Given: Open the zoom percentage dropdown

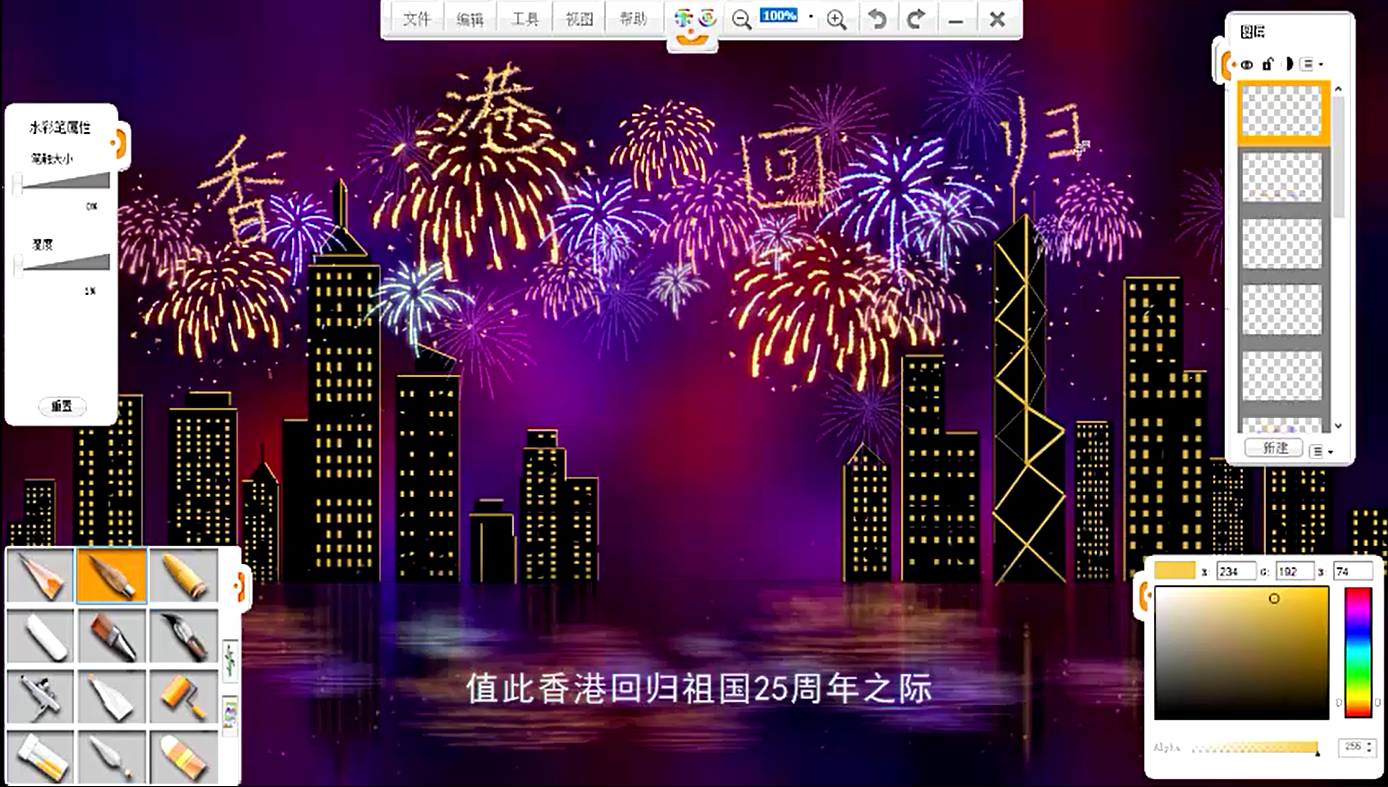Looking at the screenshot, I should click(x=811, y=18).
